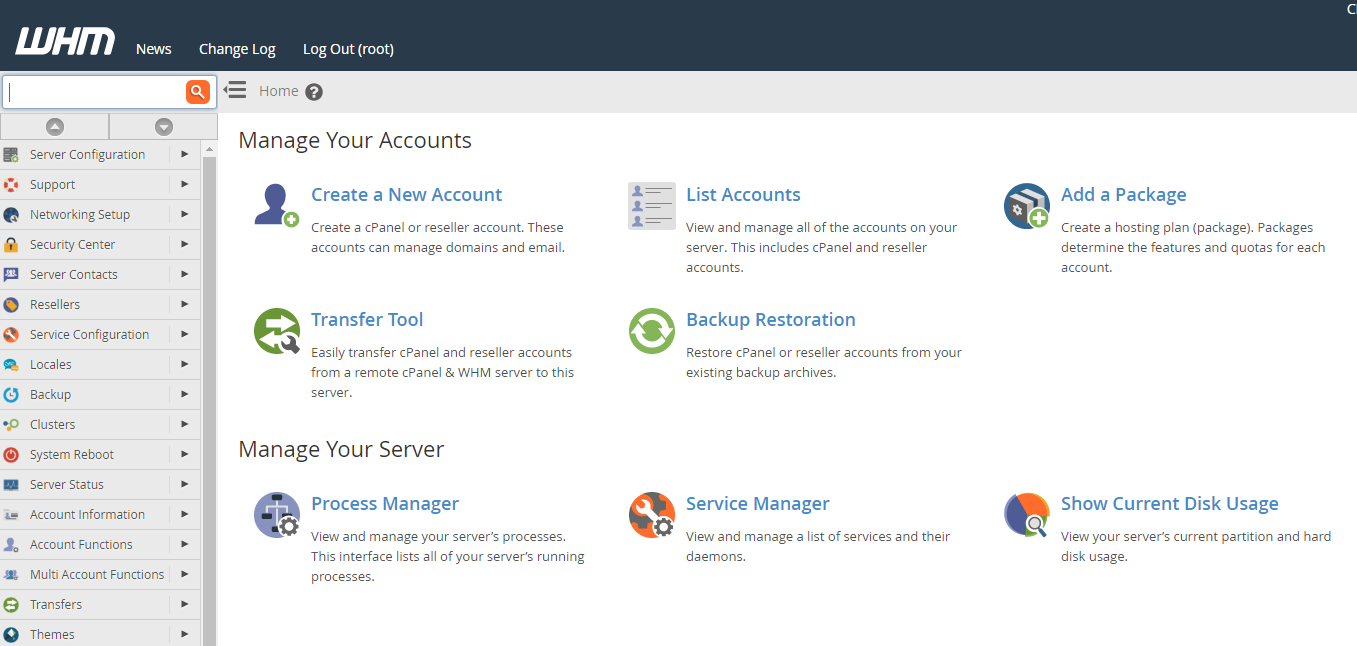1357x646 pixels.
Task: Expand the Themes arrow
Action: pyautogui.click(x=185, y=634)
